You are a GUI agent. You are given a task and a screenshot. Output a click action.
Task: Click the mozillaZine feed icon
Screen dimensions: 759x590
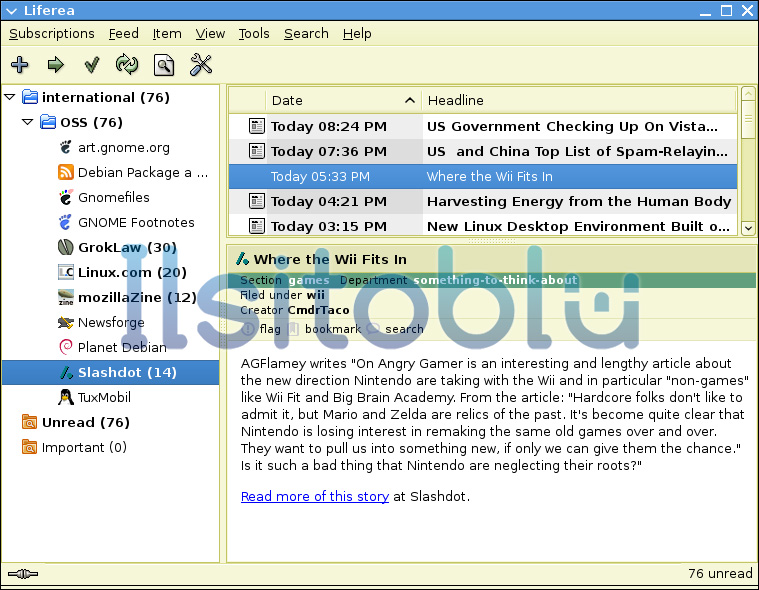click(x=65, y=297)
